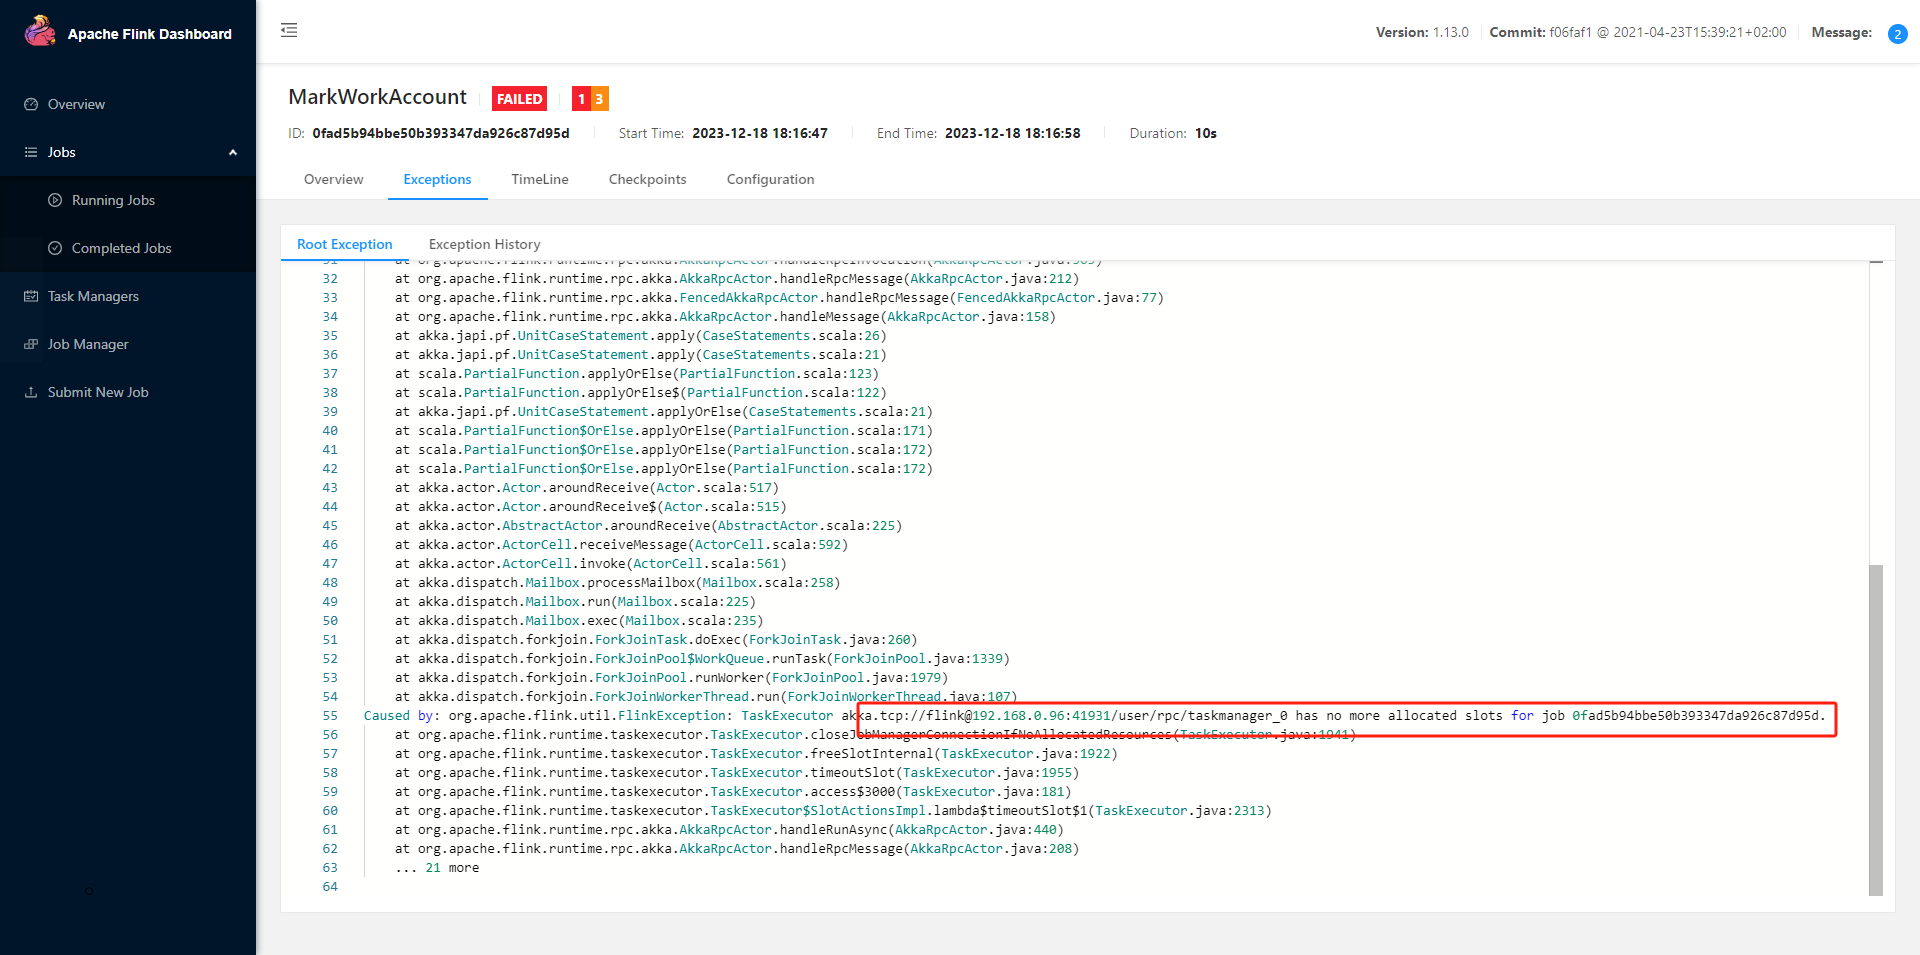Click the AbstractActor.aroundReceive stack trace line

click(648, 525)
